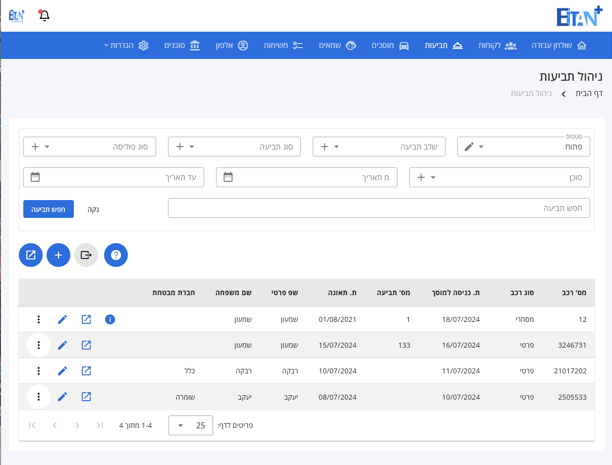Edit claim row 3246731
This screenshot has height=465, width=612.
click(x=62, y=345)
